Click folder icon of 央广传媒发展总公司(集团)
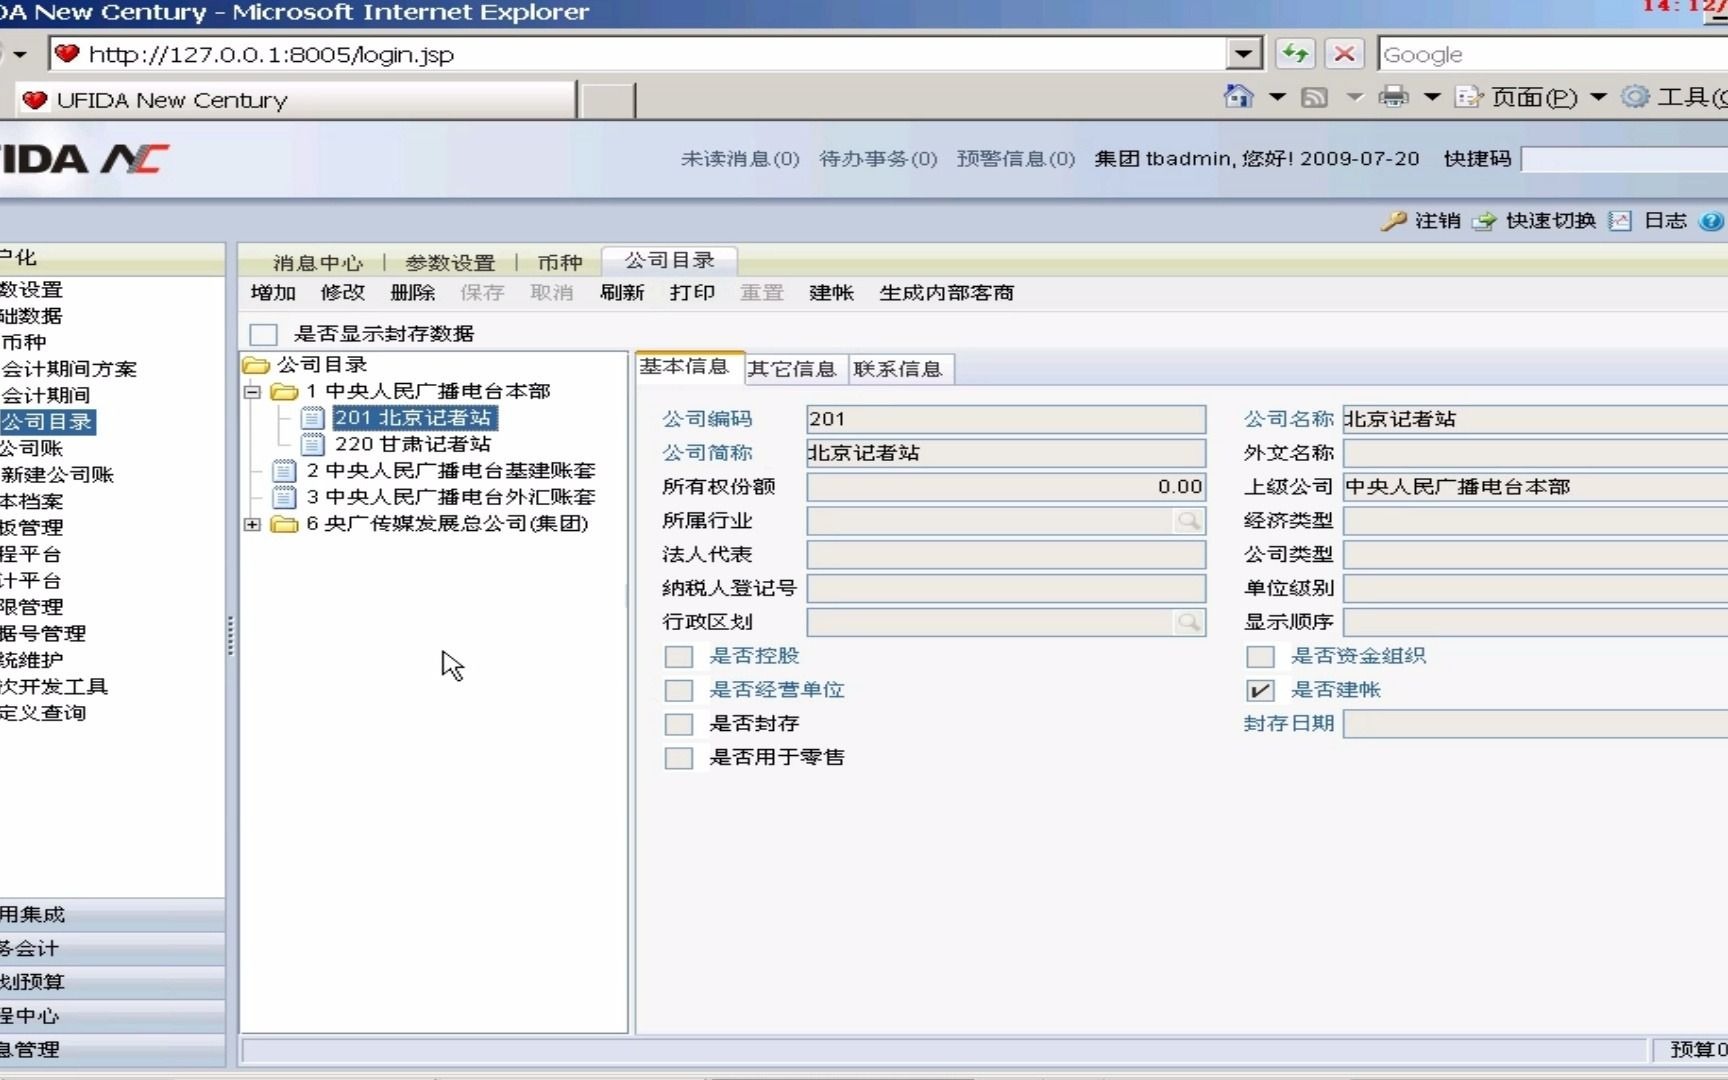This screenshot has width=1728, height=1080. pyautogui.click(x=284, y=524)
